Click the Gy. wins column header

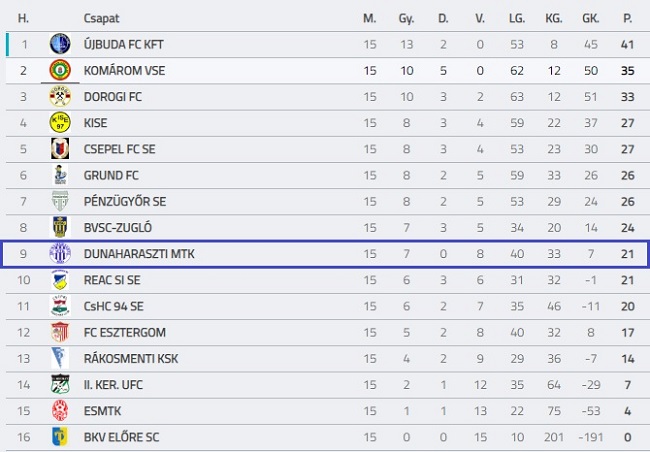point(406,18)
